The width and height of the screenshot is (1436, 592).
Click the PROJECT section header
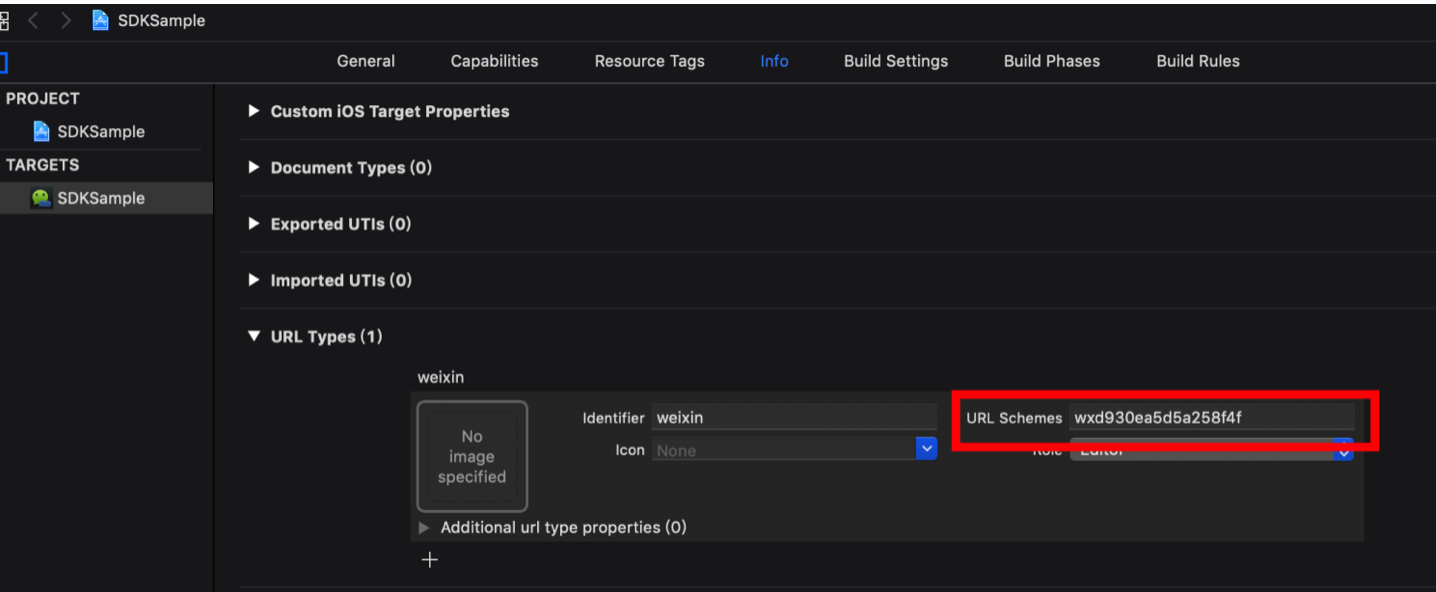pos(43,98)
